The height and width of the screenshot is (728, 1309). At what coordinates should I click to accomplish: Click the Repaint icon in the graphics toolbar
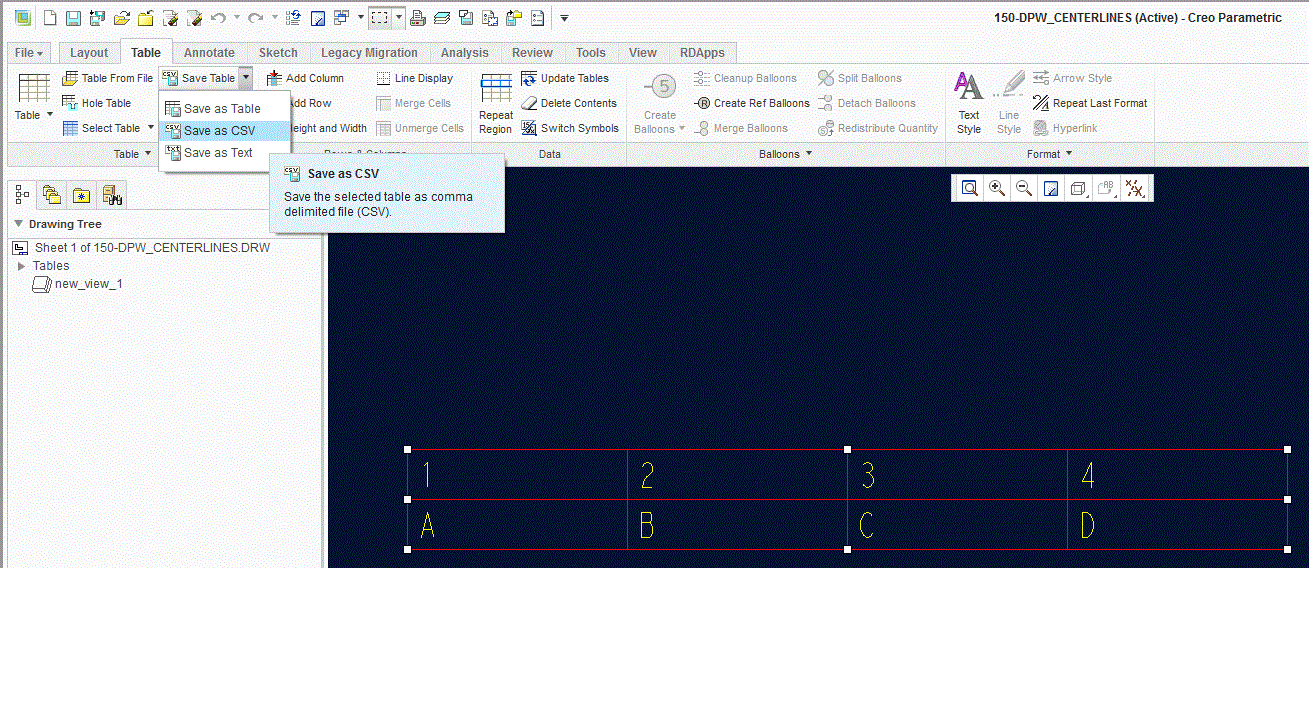click(1051, 188)
